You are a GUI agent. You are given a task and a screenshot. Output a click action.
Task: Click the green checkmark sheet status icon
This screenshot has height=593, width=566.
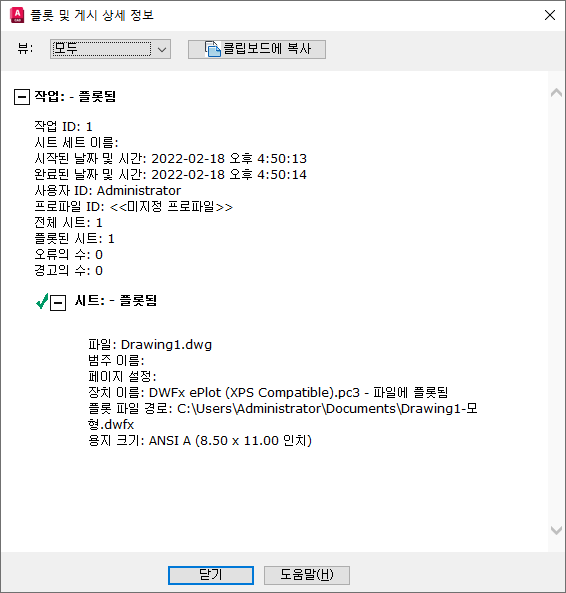[x=42, y=301]
